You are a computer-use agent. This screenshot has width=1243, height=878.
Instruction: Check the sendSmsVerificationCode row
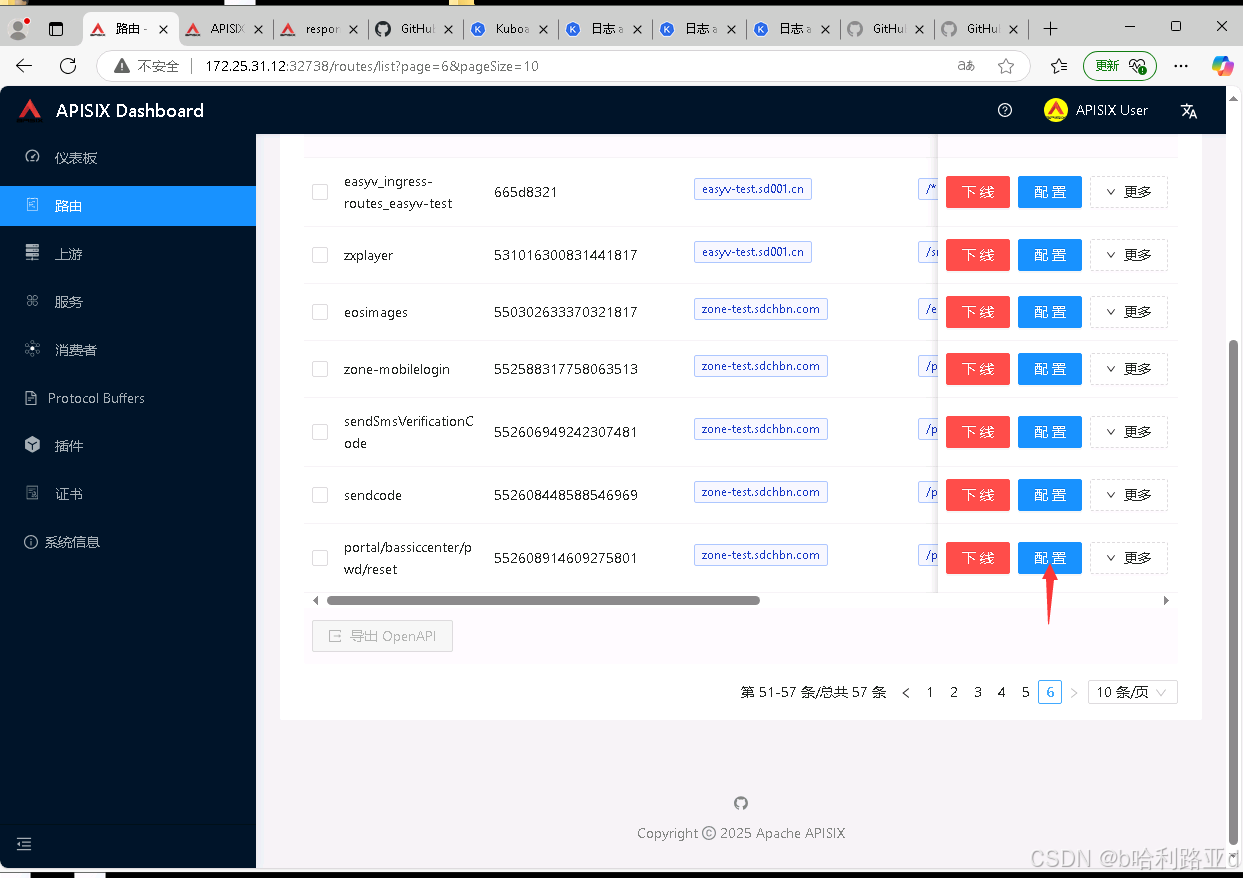320,432
